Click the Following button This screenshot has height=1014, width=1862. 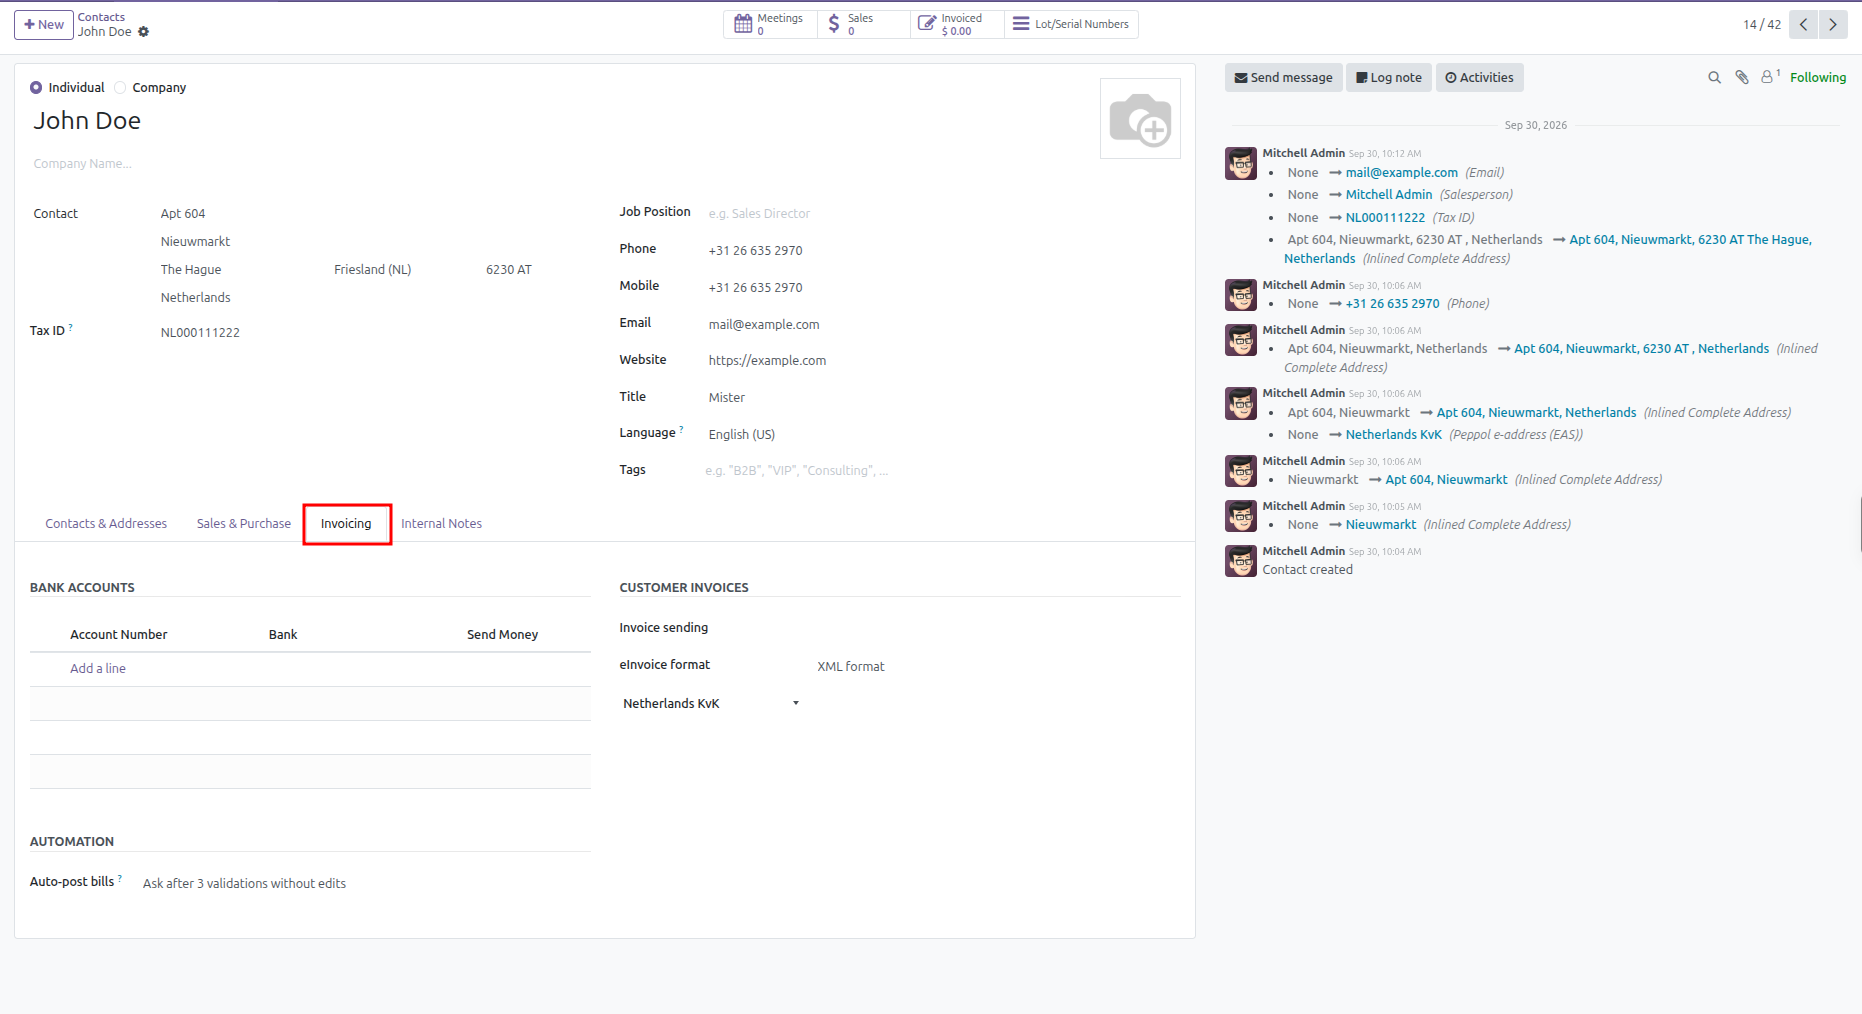tap(1817, 78)
